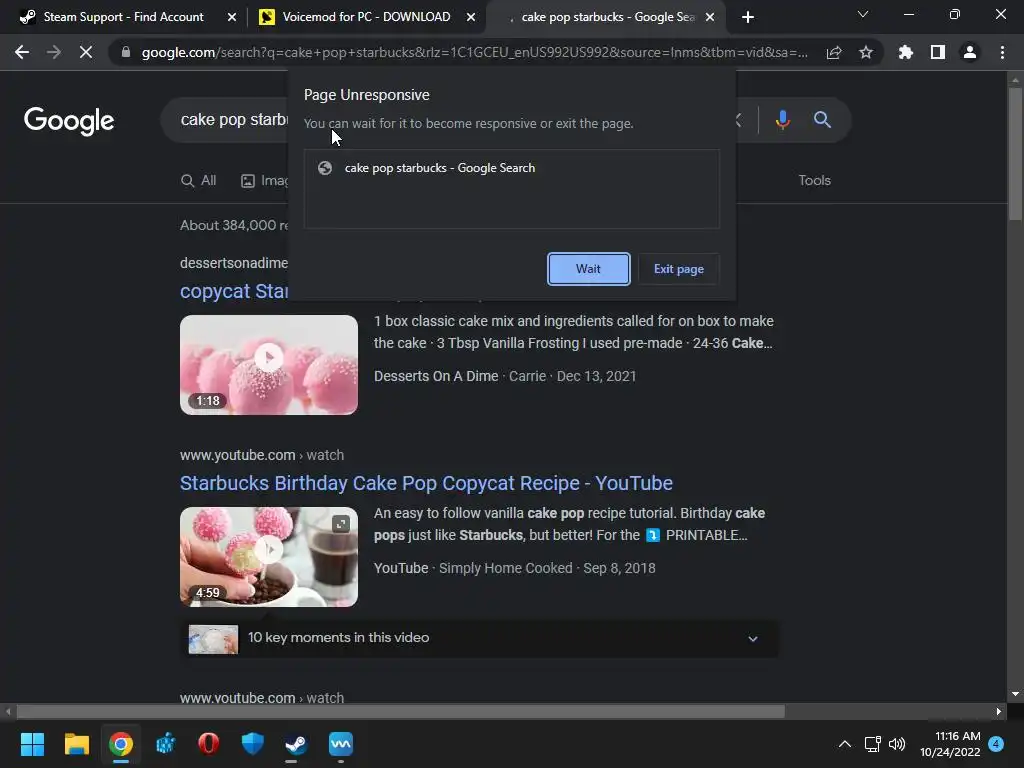This screenshot has height=768, width=1024.
Task: Switch to Steam Support tab
Action: click(123, 17)
